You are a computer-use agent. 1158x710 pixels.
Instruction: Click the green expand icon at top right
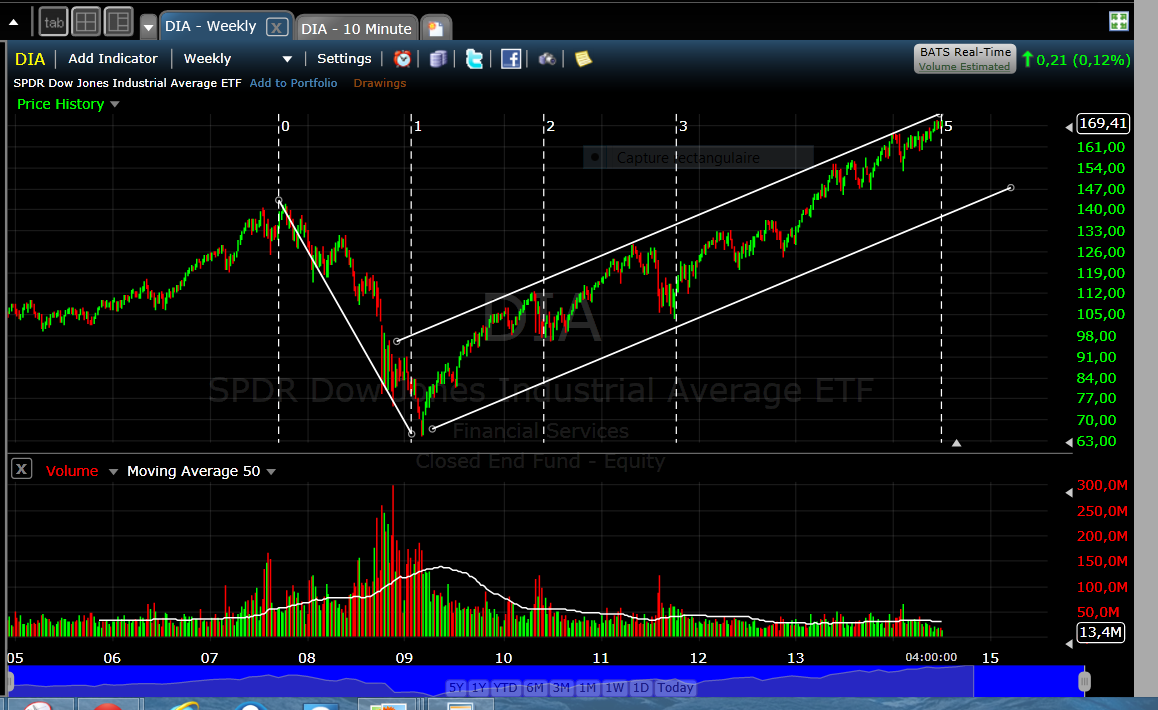pos(1119,21)
